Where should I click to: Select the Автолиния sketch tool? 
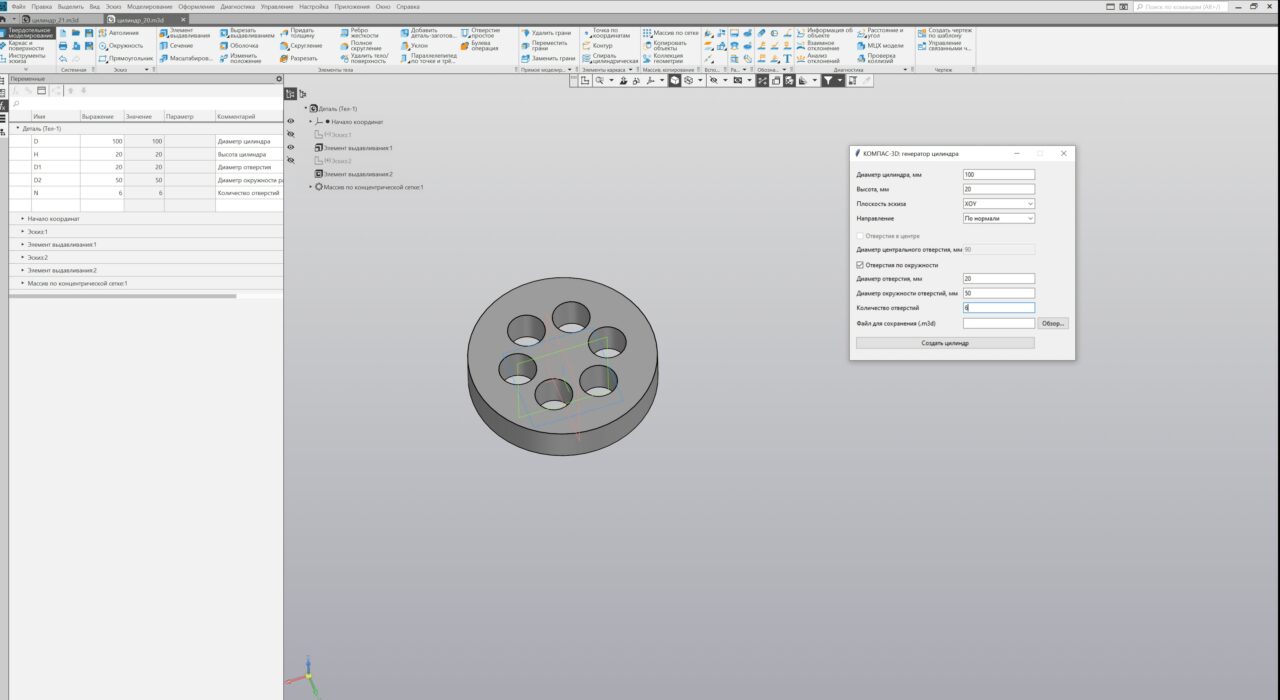pyautogui.click(x=119, y=33)
